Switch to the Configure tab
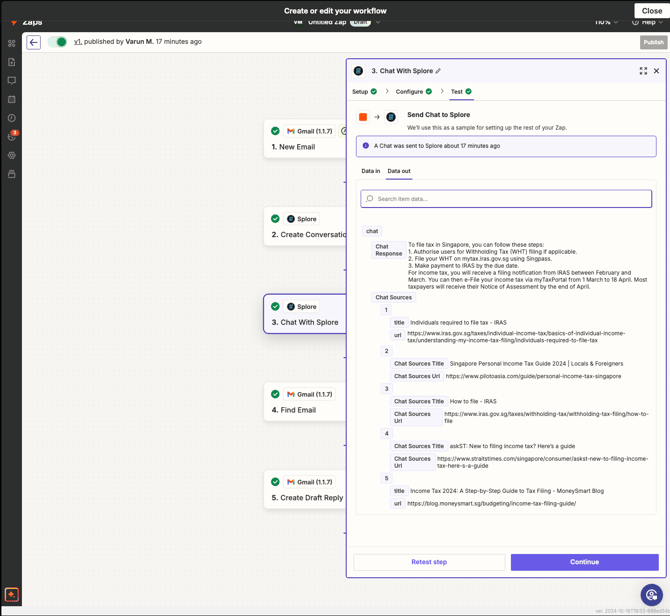This screenshot has width=670, height=616. coord(413,91)
